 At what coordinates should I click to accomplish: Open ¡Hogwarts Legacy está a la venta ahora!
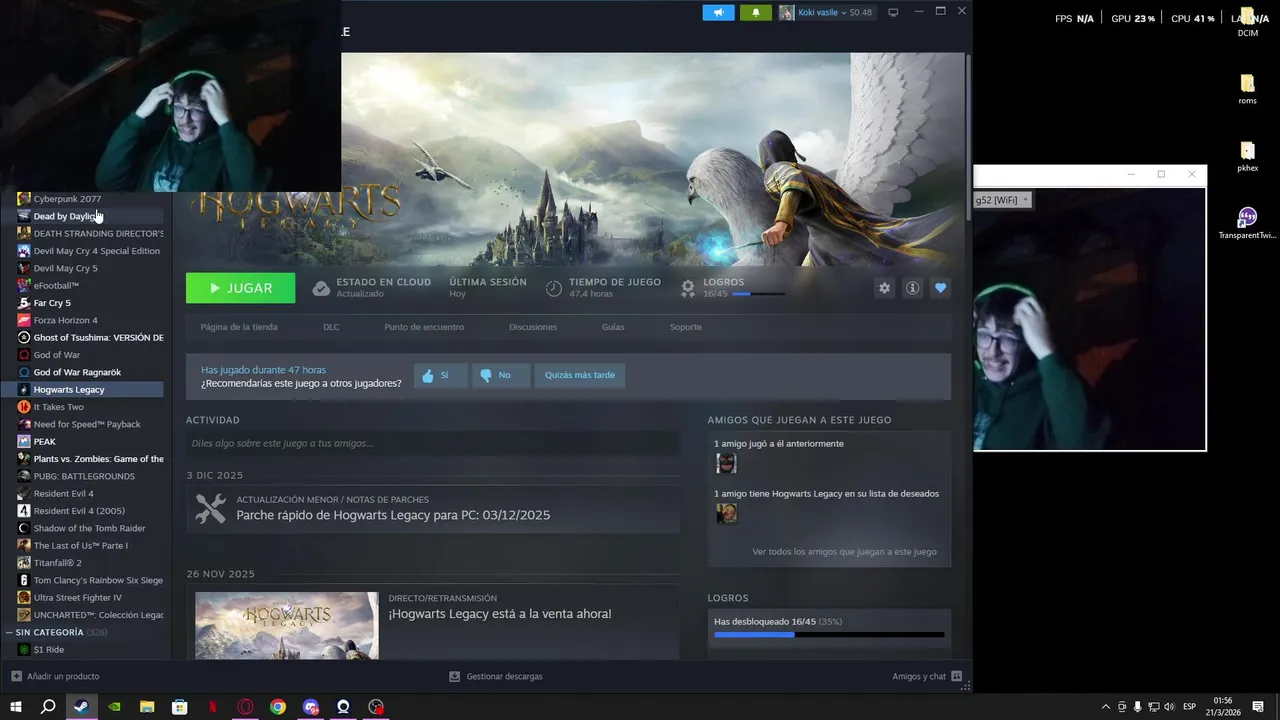[x=500, y=614]
